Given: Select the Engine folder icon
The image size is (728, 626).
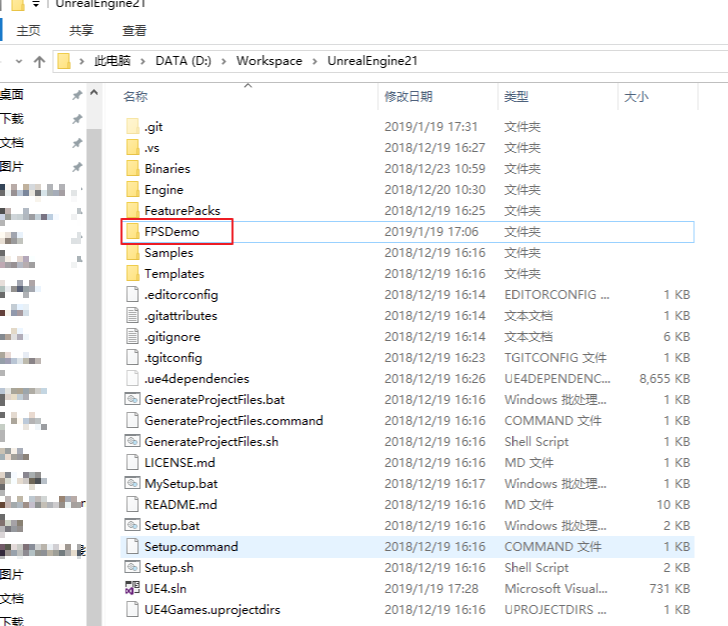Looking at the screenshot, I should [x=133, y=189].
